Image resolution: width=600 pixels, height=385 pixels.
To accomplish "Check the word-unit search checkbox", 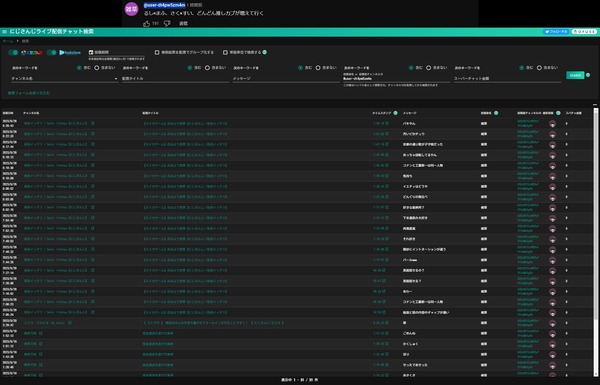I will 225,52.
